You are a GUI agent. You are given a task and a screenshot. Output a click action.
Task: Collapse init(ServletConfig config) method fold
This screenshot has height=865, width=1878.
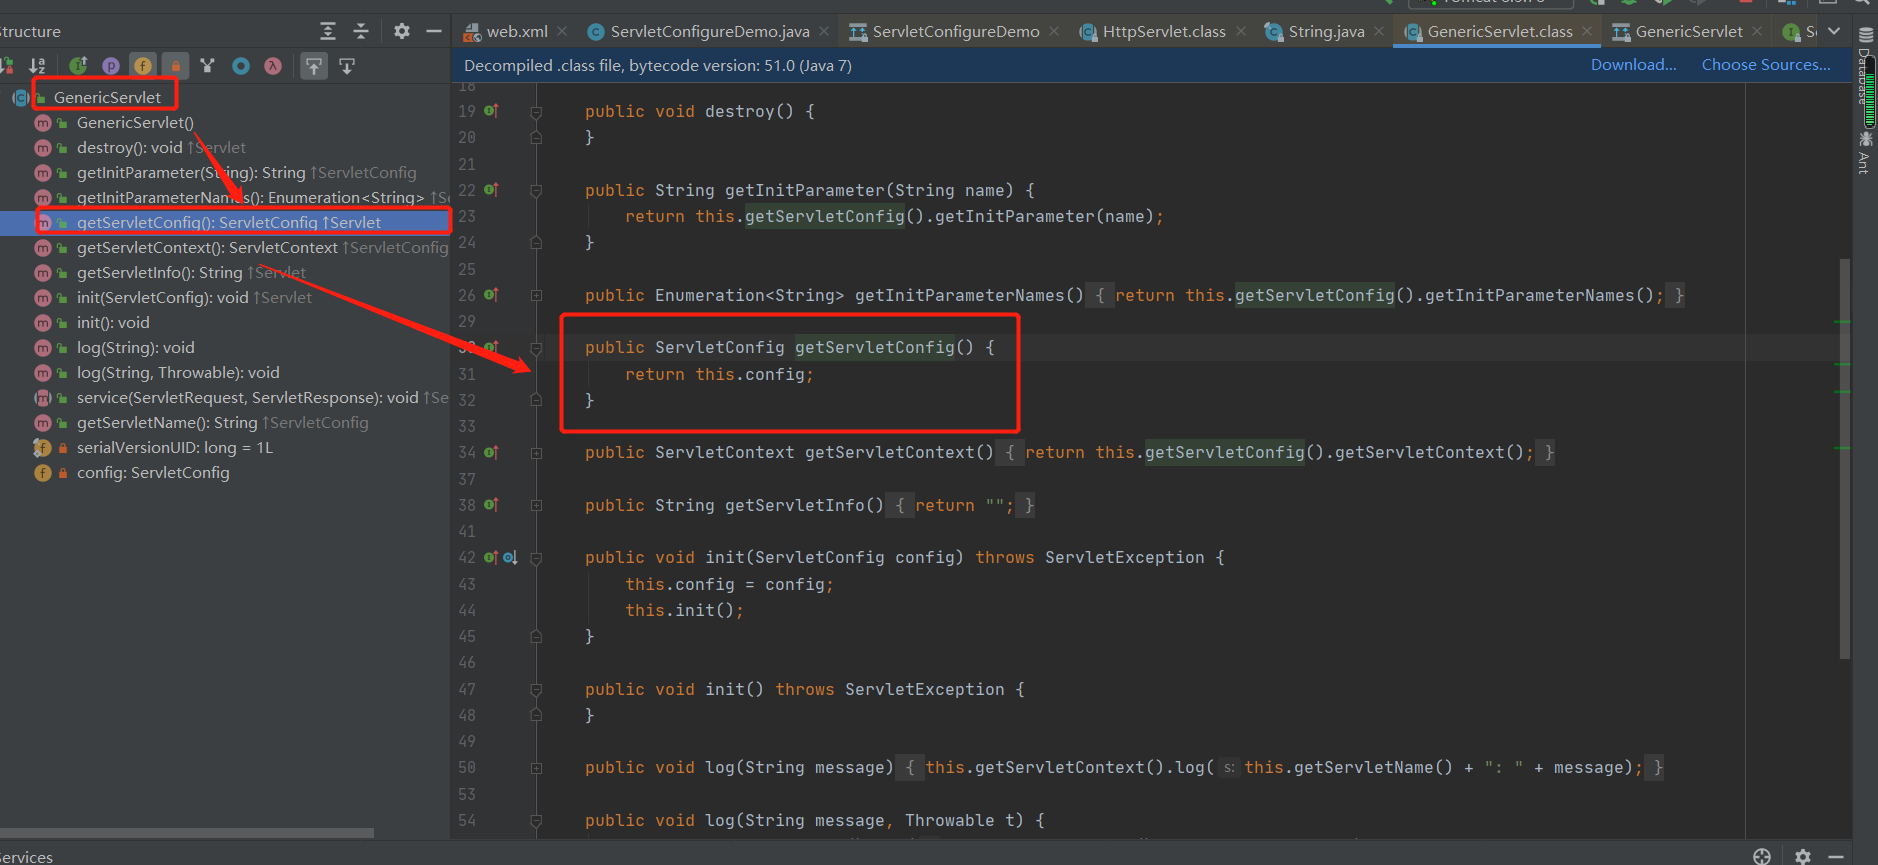point(536,557)
